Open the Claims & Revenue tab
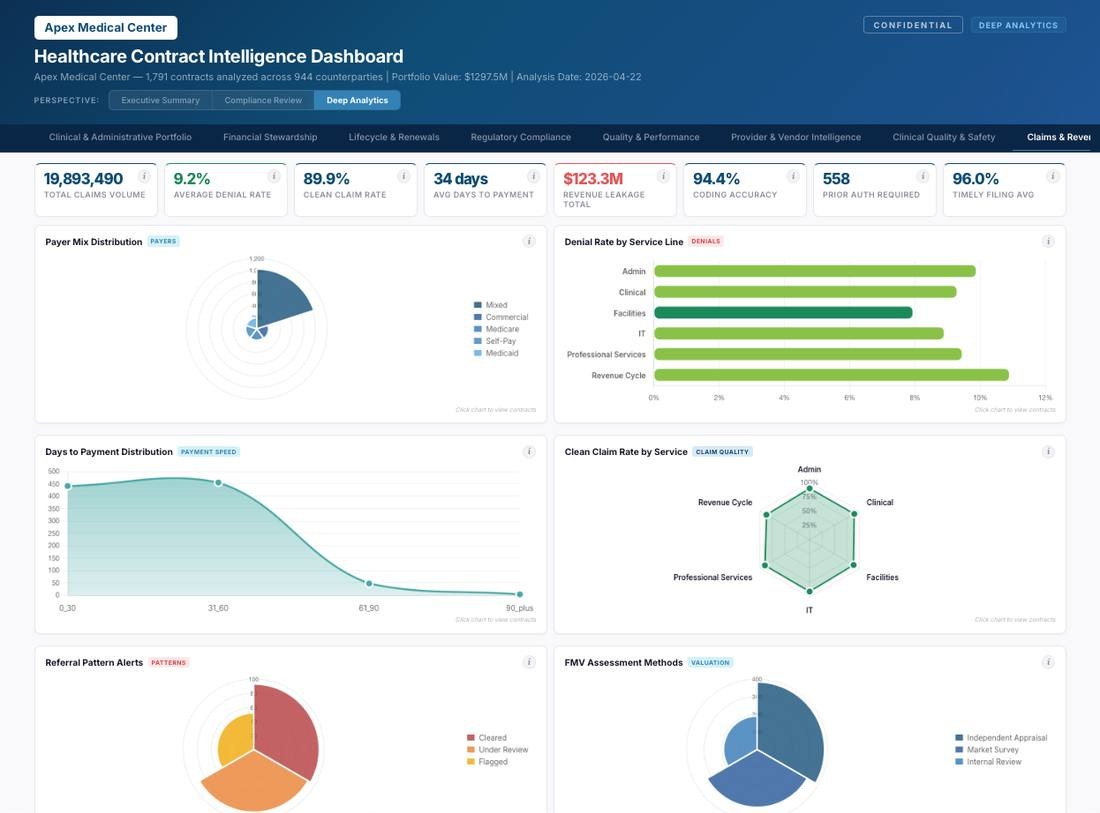 (1058, 137)
